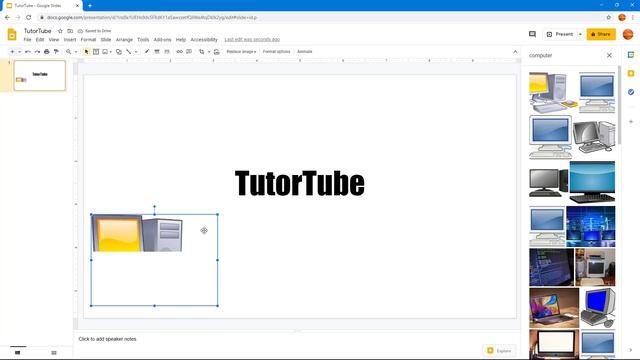Switch to filmstrip view at bottom left
This screenshot has width=640, height=360.
pos(18,353)
